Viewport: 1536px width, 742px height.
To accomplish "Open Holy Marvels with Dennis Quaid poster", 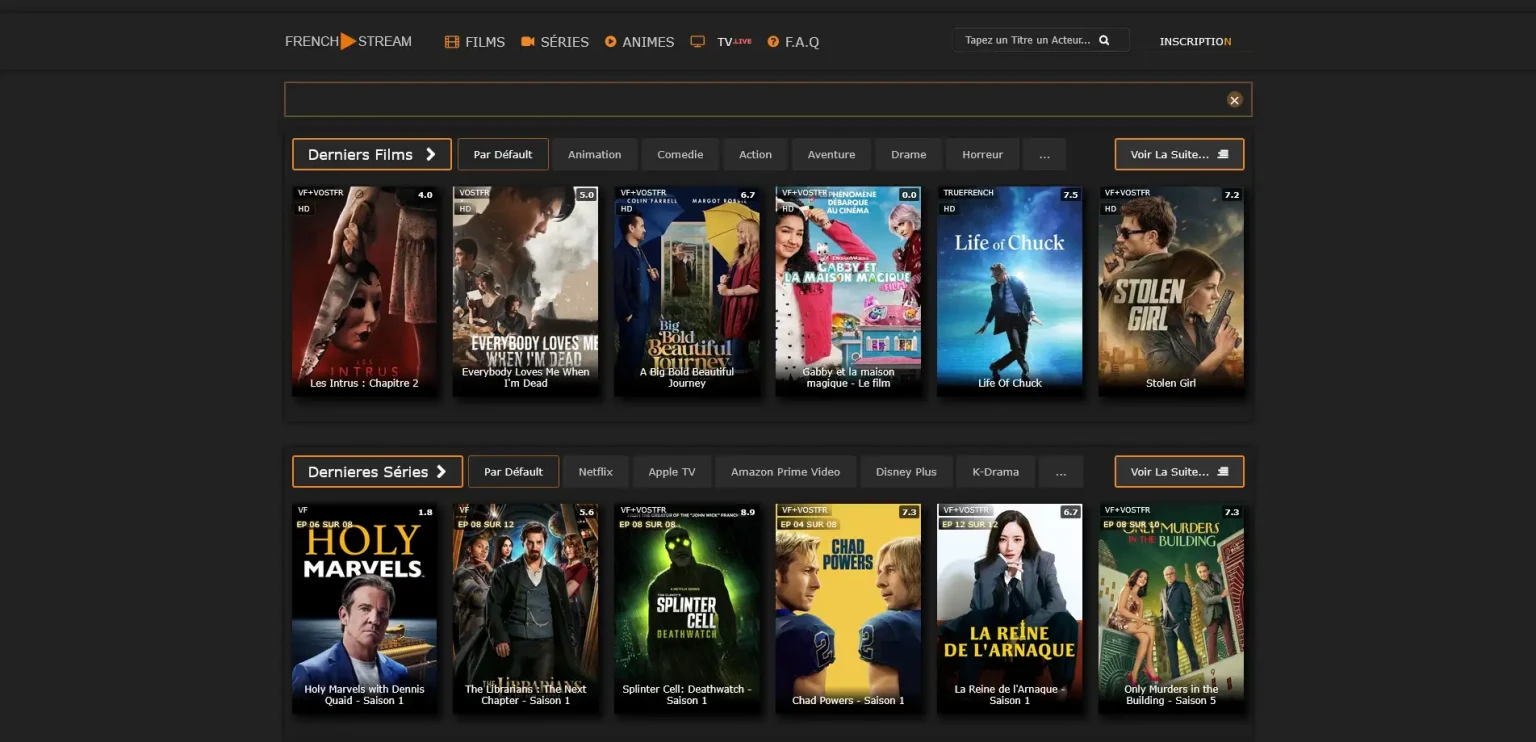I will (364, 608).
